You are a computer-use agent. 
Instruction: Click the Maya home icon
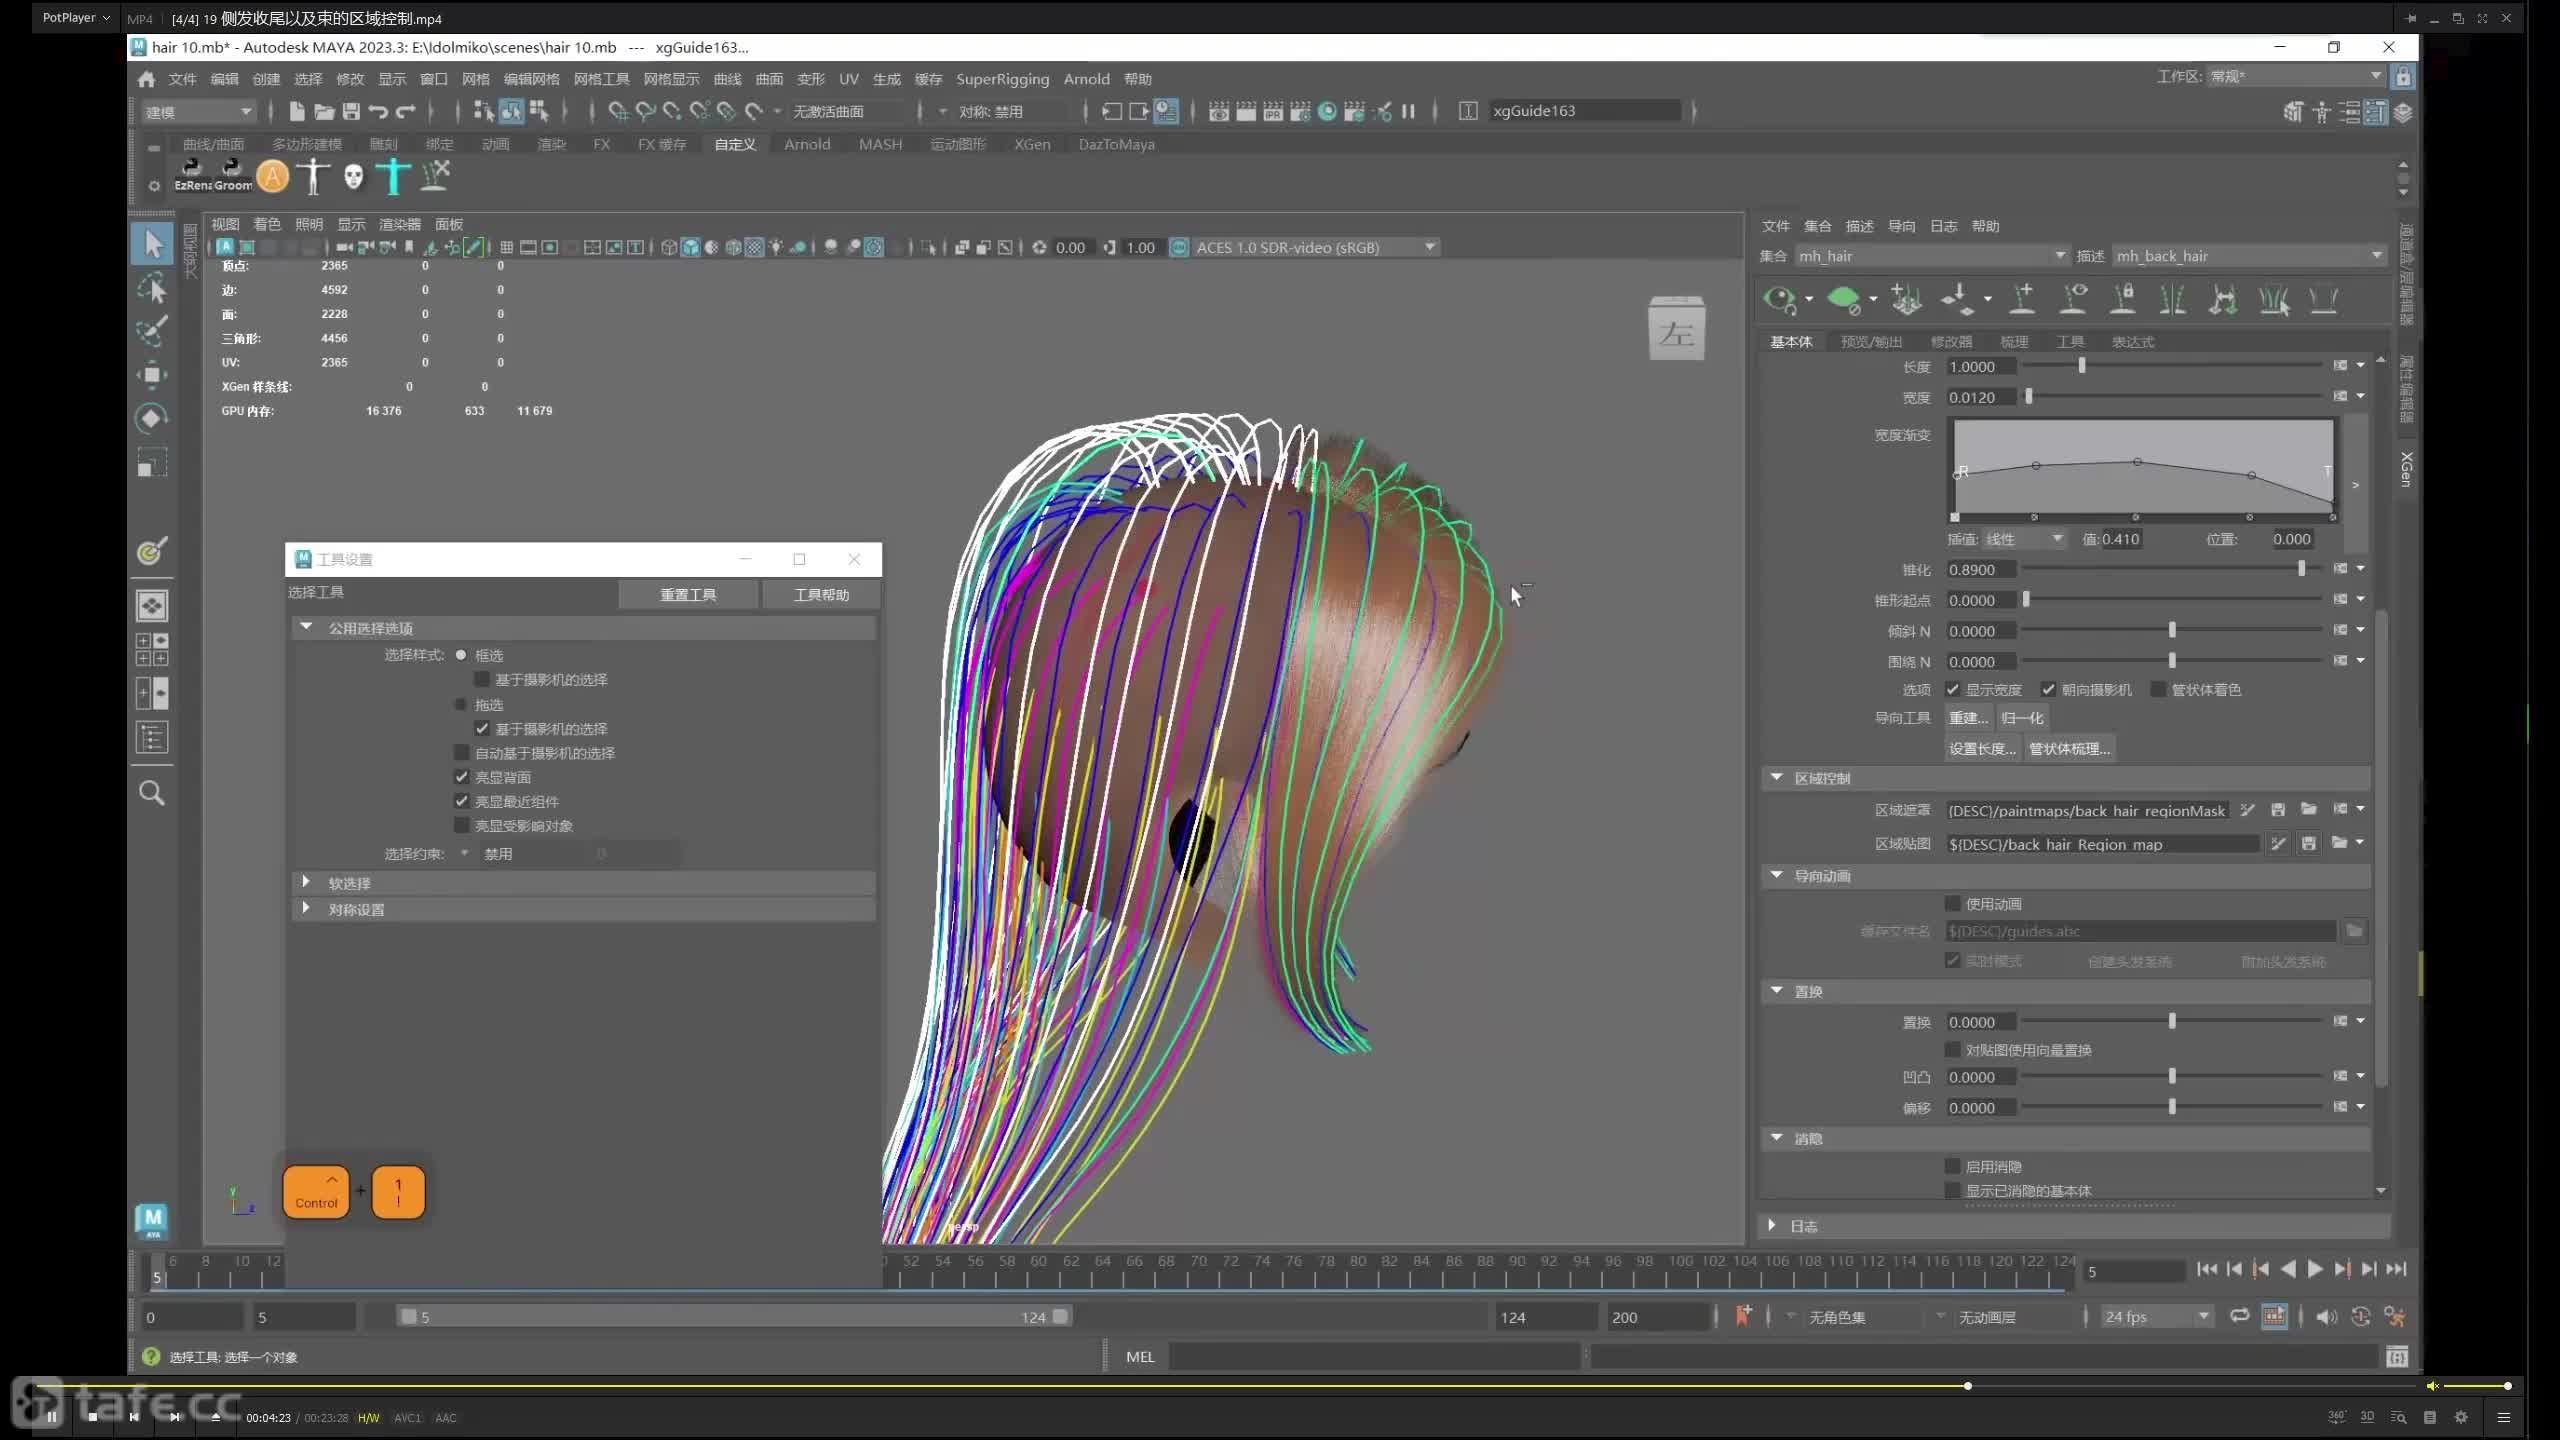pos(146,79)
